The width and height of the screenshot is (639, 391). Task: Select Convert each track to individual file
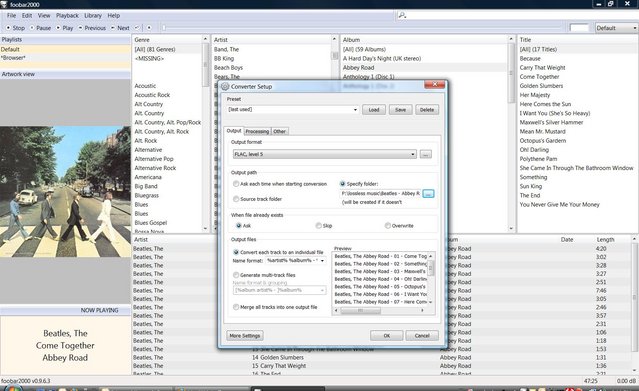(x=236, y=252)
